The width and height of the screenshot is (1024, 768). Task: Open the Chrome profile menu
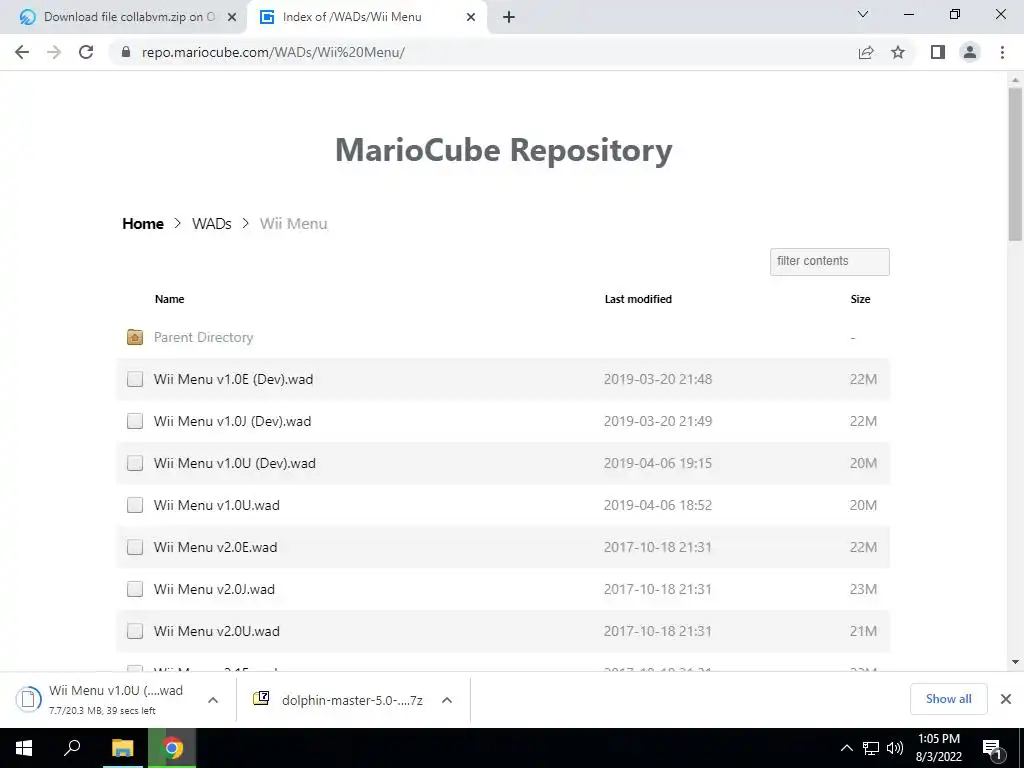tap(970, 52)
